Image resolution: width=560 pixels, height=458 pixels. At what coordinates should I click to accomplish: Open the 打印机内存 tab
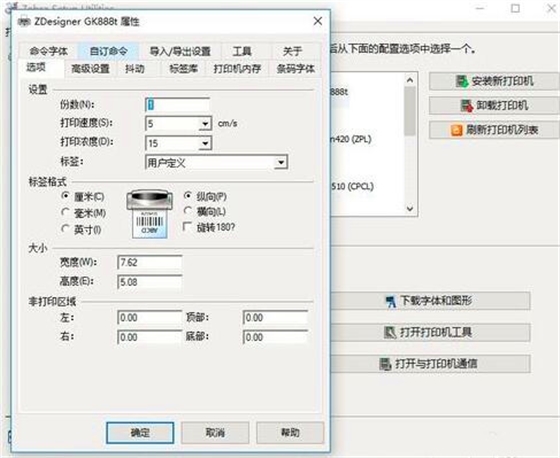(237, 69)
